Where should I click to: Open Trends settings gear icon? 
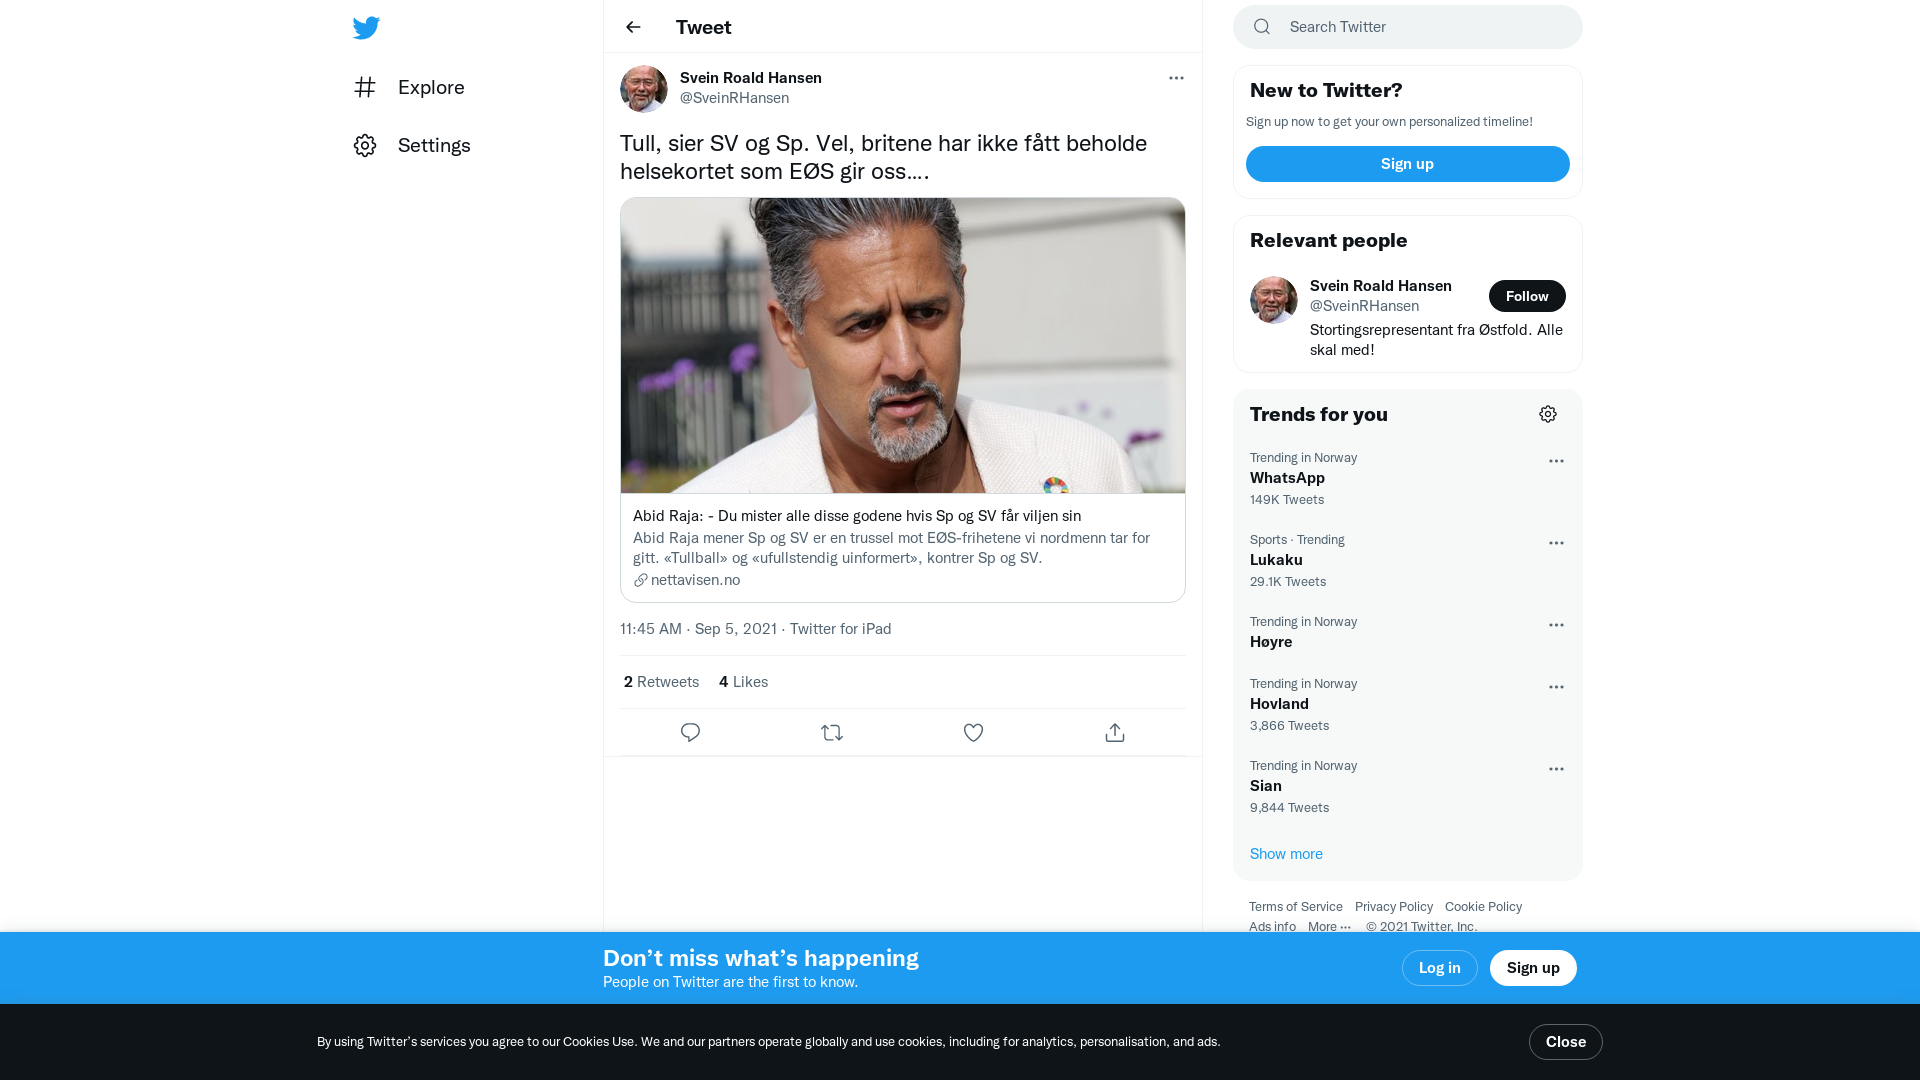(x=1548, y=414)
